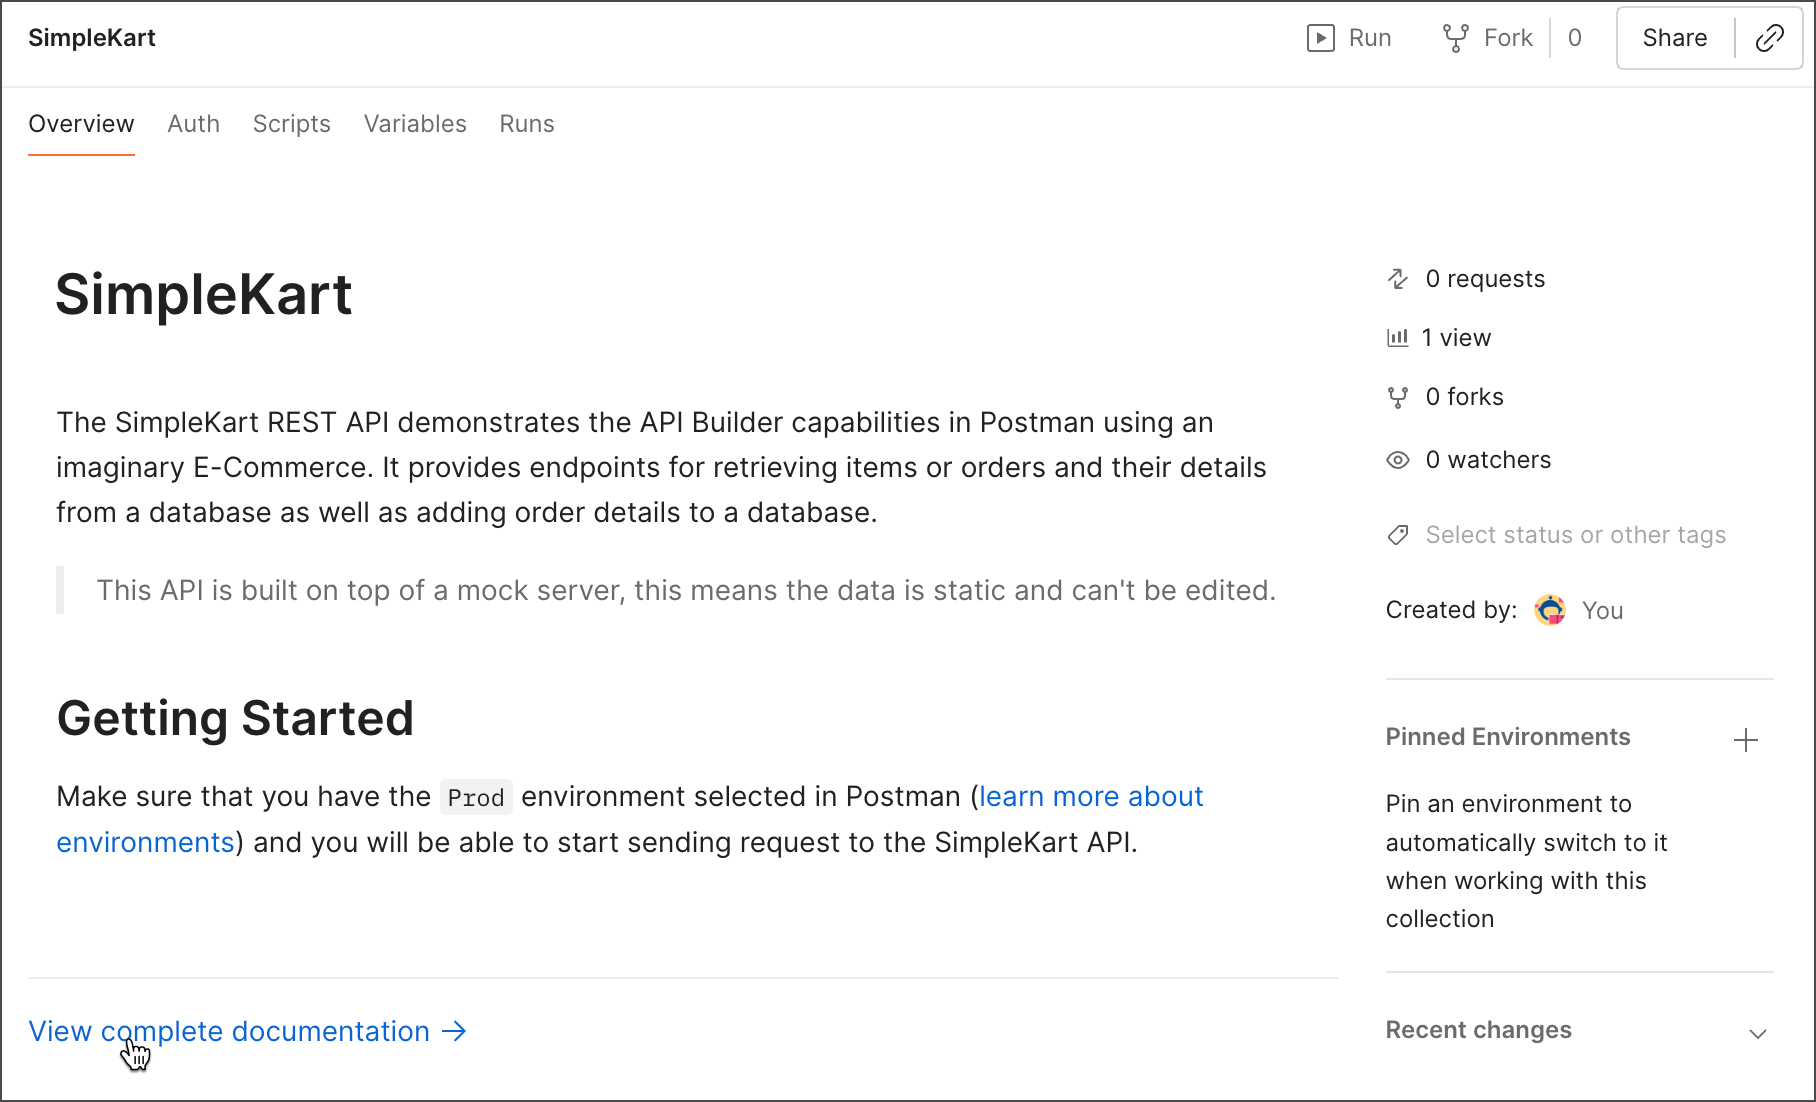Open Select status or other tags field
Image resolution: width=1816 pixels, height=1102 pixels.
[x=1575, y=535]
